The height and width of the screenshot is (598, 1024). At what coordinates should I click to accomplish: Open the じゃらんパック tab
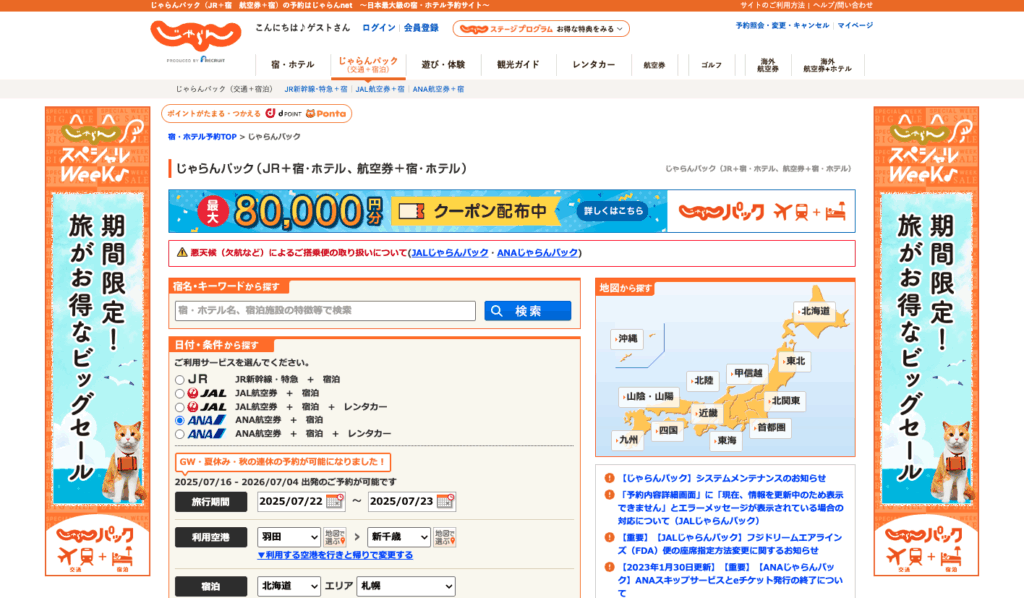(x=368, y=65)
